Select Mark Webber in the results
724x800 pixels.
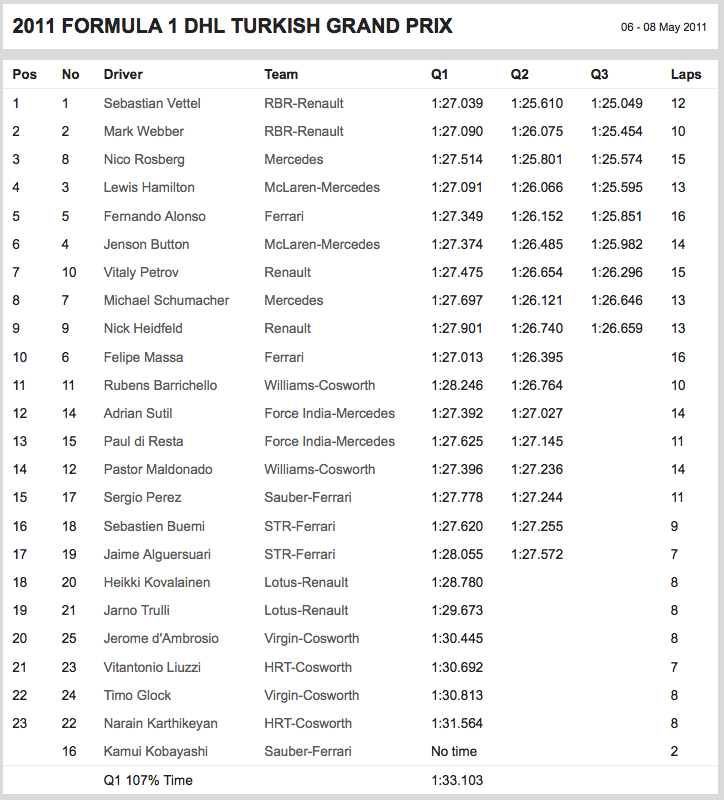pos(144,131)
